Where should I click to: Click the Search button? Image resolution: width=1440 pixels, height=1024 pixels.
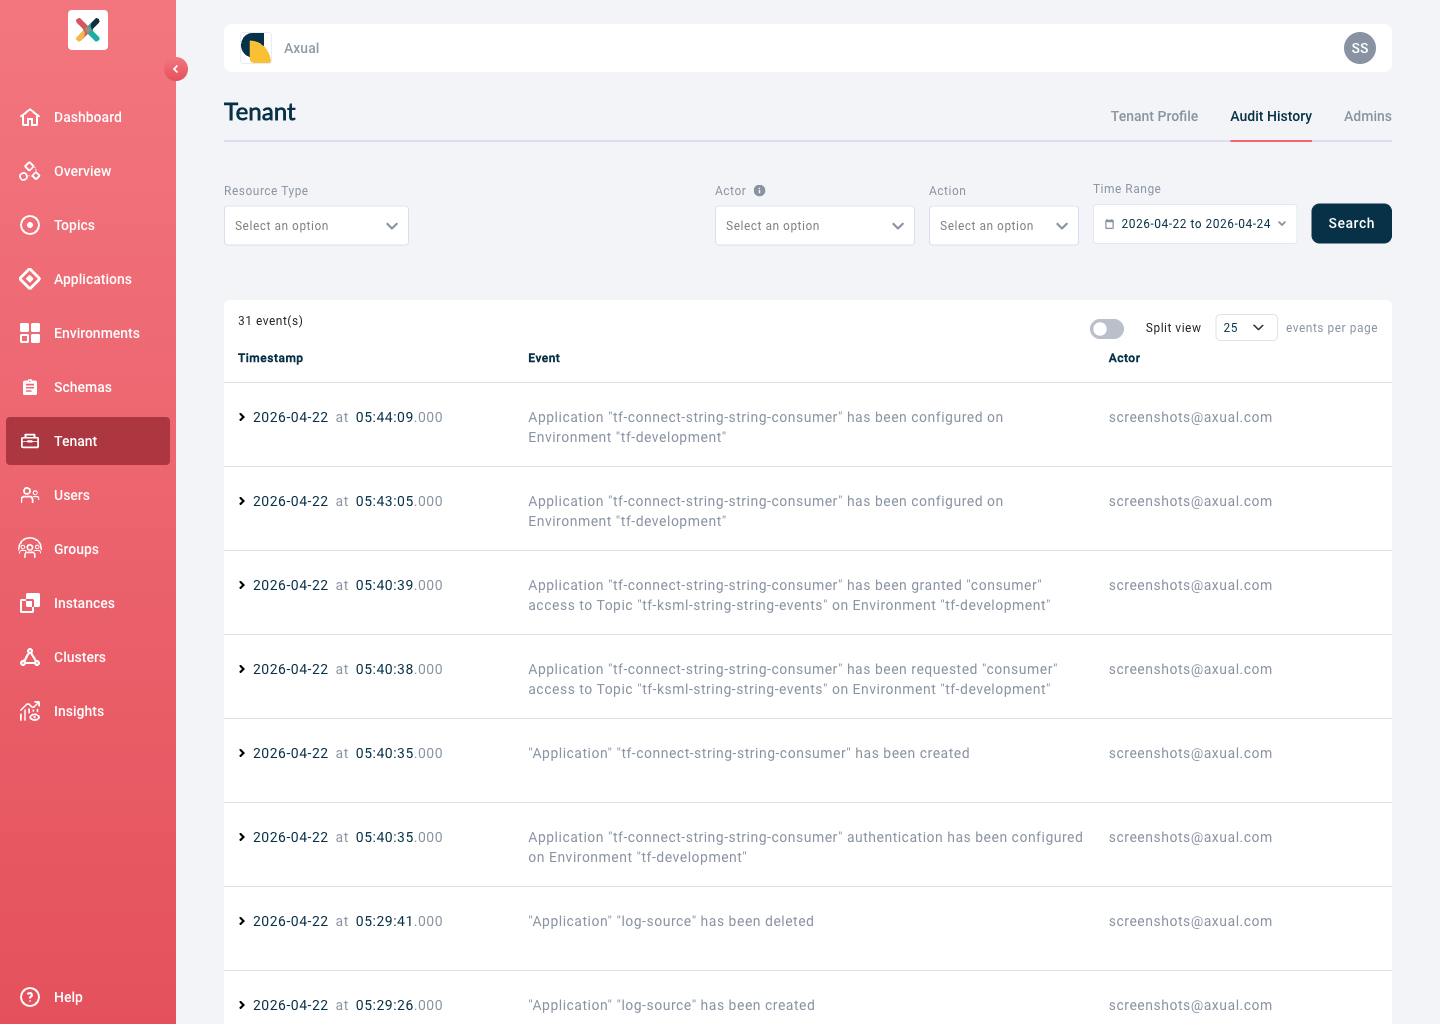click(x=1351, y=223)
